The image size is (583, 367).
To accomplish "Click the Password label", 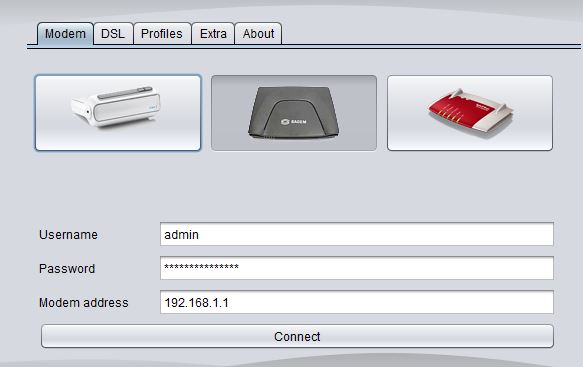I will coord(67,268).
